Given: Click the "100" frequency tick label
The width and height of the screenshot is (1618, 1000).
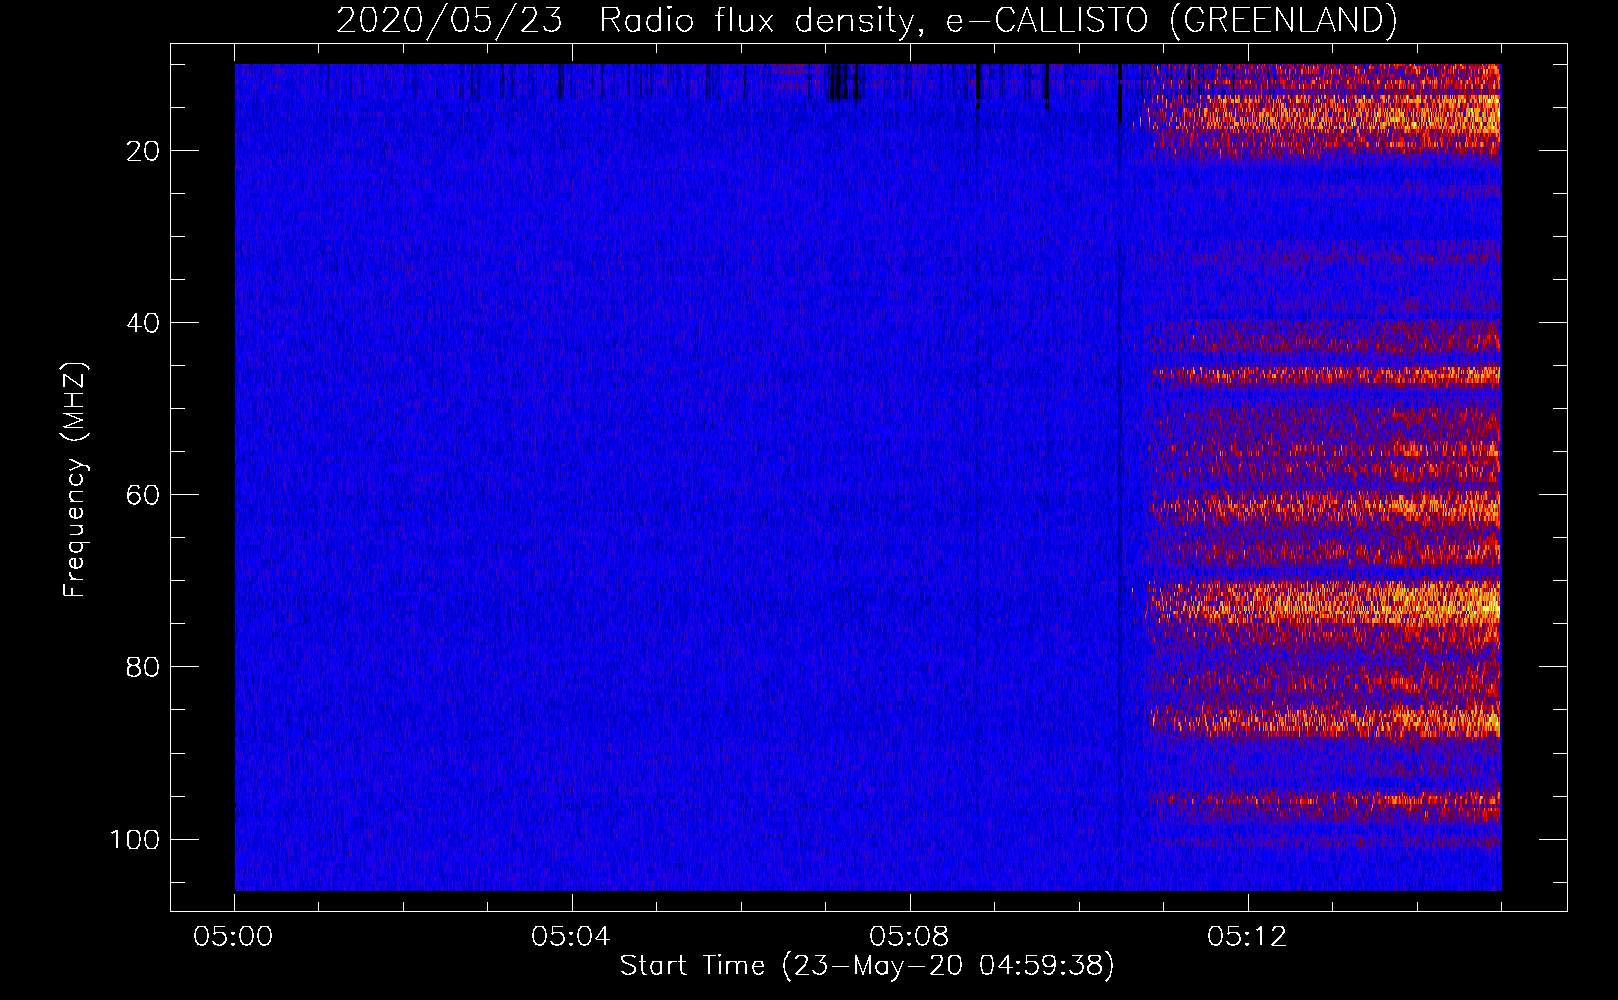Looking at the screenshot, I should tap(136, 839).
